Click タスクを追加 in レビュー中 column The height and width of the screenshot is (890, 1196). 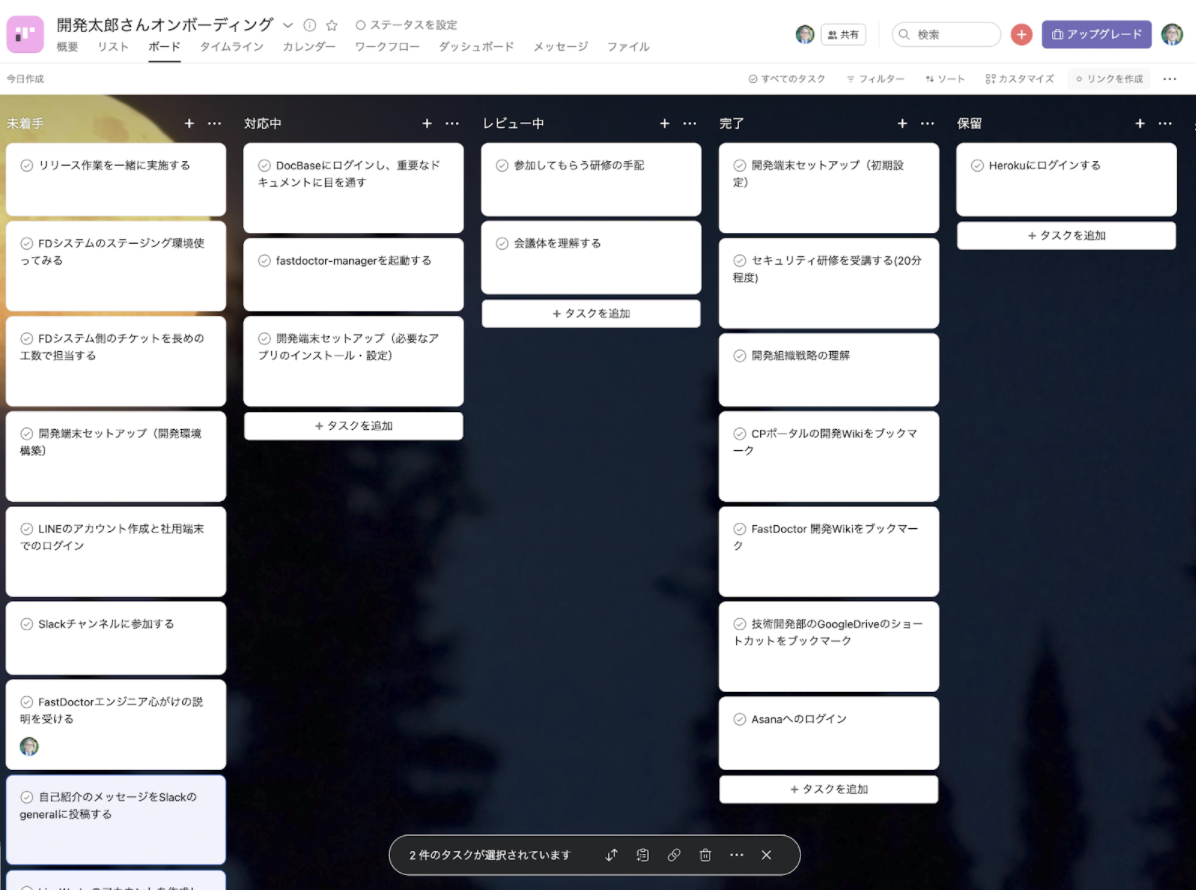(x=591, y=313)
